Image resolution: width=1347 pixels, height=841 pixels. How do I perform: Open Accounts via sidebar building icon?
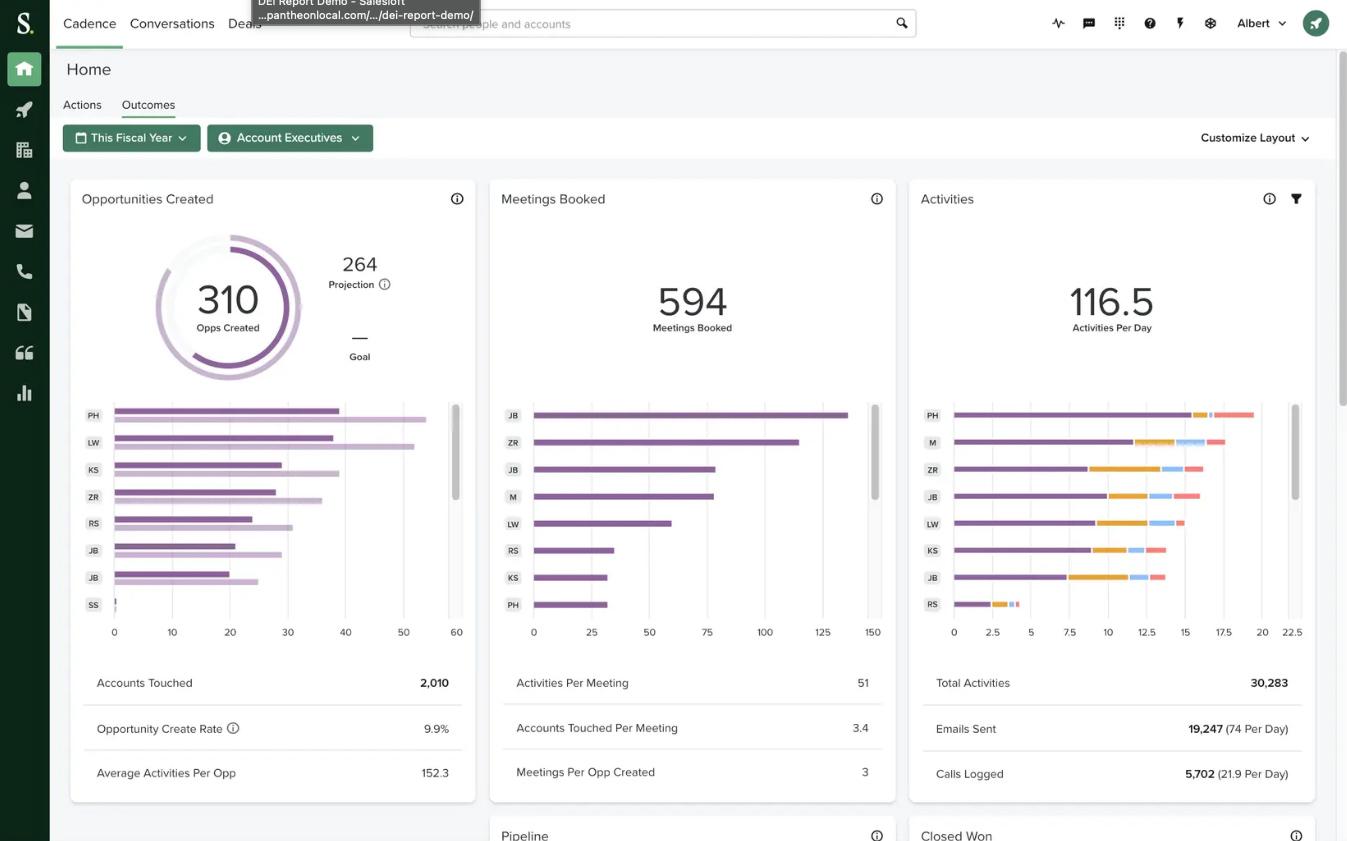point(24,150)
